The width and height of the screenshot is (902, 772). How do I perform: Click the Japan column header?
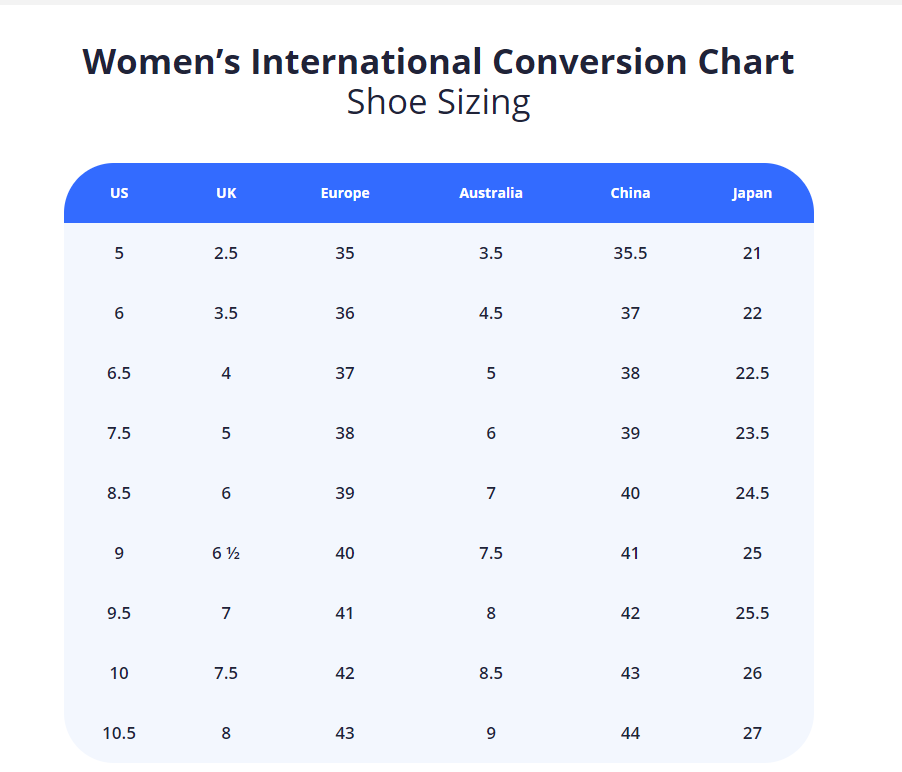(752, 193)
